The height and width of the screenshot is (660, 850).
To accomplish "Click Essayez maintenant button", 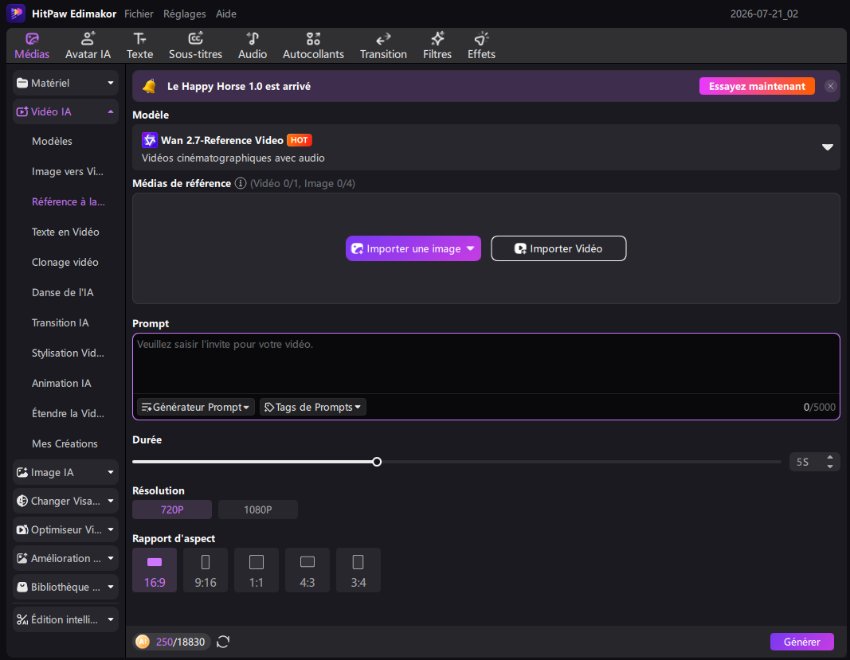I will [x=757, y=86].
